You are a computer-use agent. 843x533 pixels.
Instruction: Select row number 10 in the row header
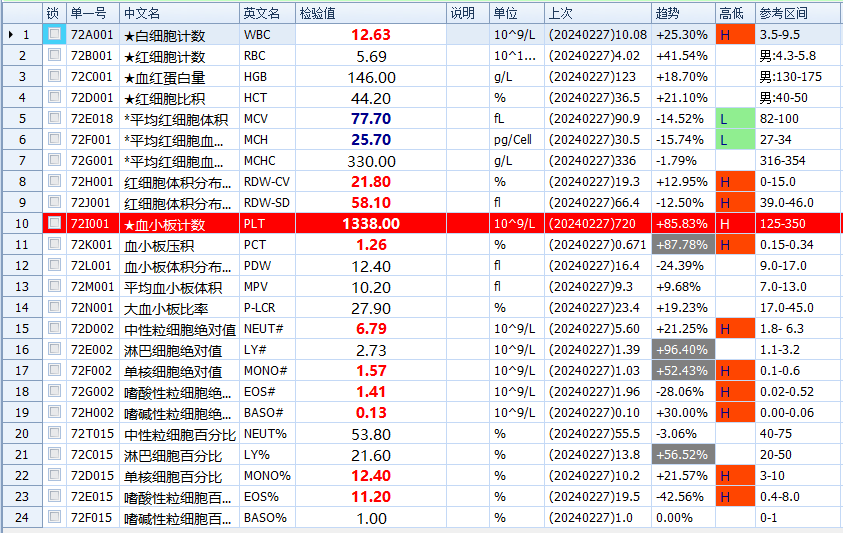[x=22, y=224]
